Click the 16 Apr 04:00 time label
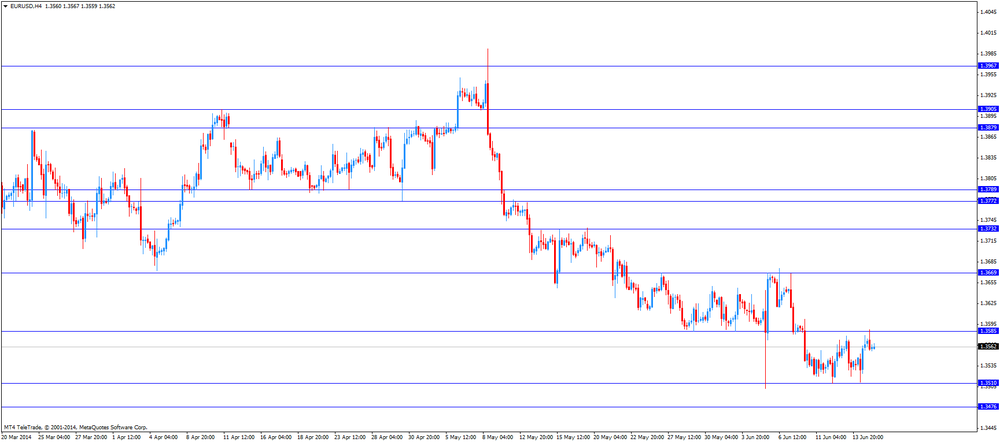 (x=276, y=438)
